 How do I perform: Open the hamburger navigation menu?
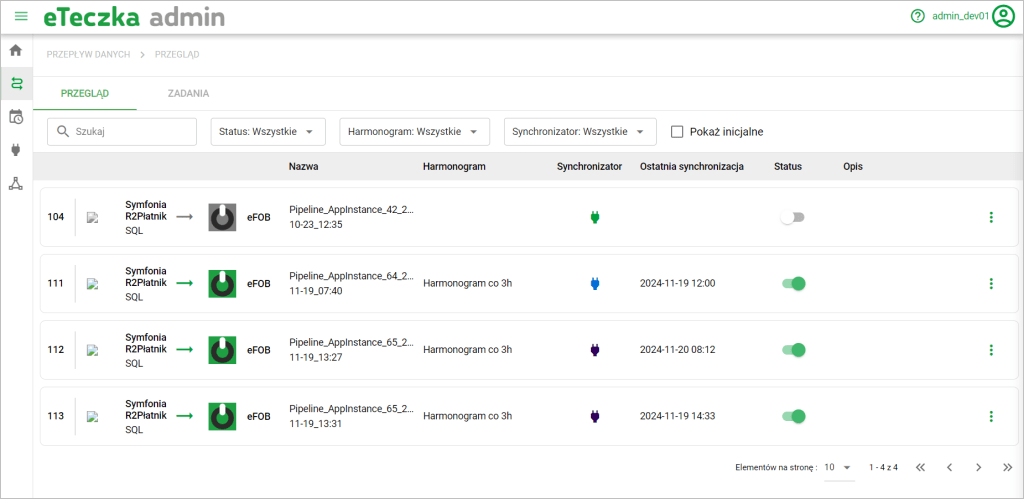(21, 17)
